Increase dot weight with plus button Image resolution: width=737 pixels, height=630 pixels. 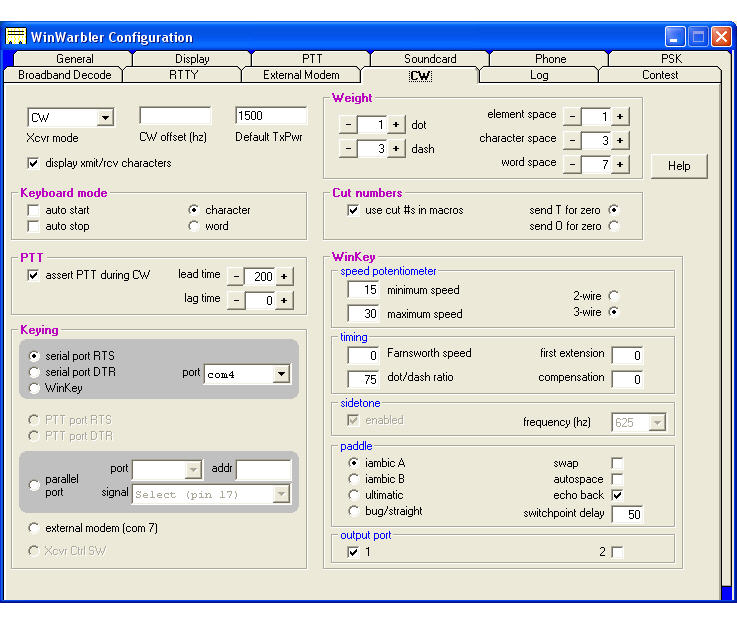tap(396, 125)
